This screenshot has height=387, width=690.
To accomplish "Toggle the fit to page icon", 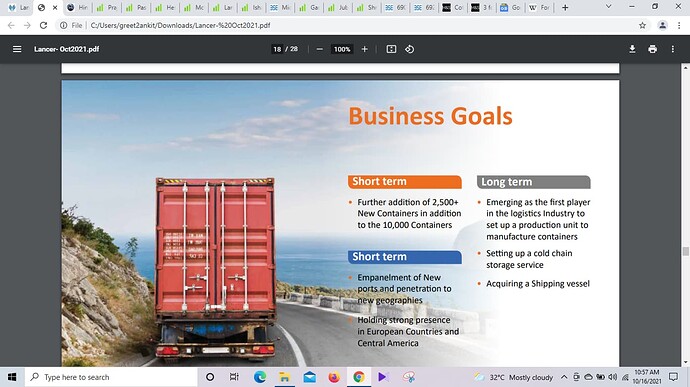I will pyautogui.click(x=391, y=49).
